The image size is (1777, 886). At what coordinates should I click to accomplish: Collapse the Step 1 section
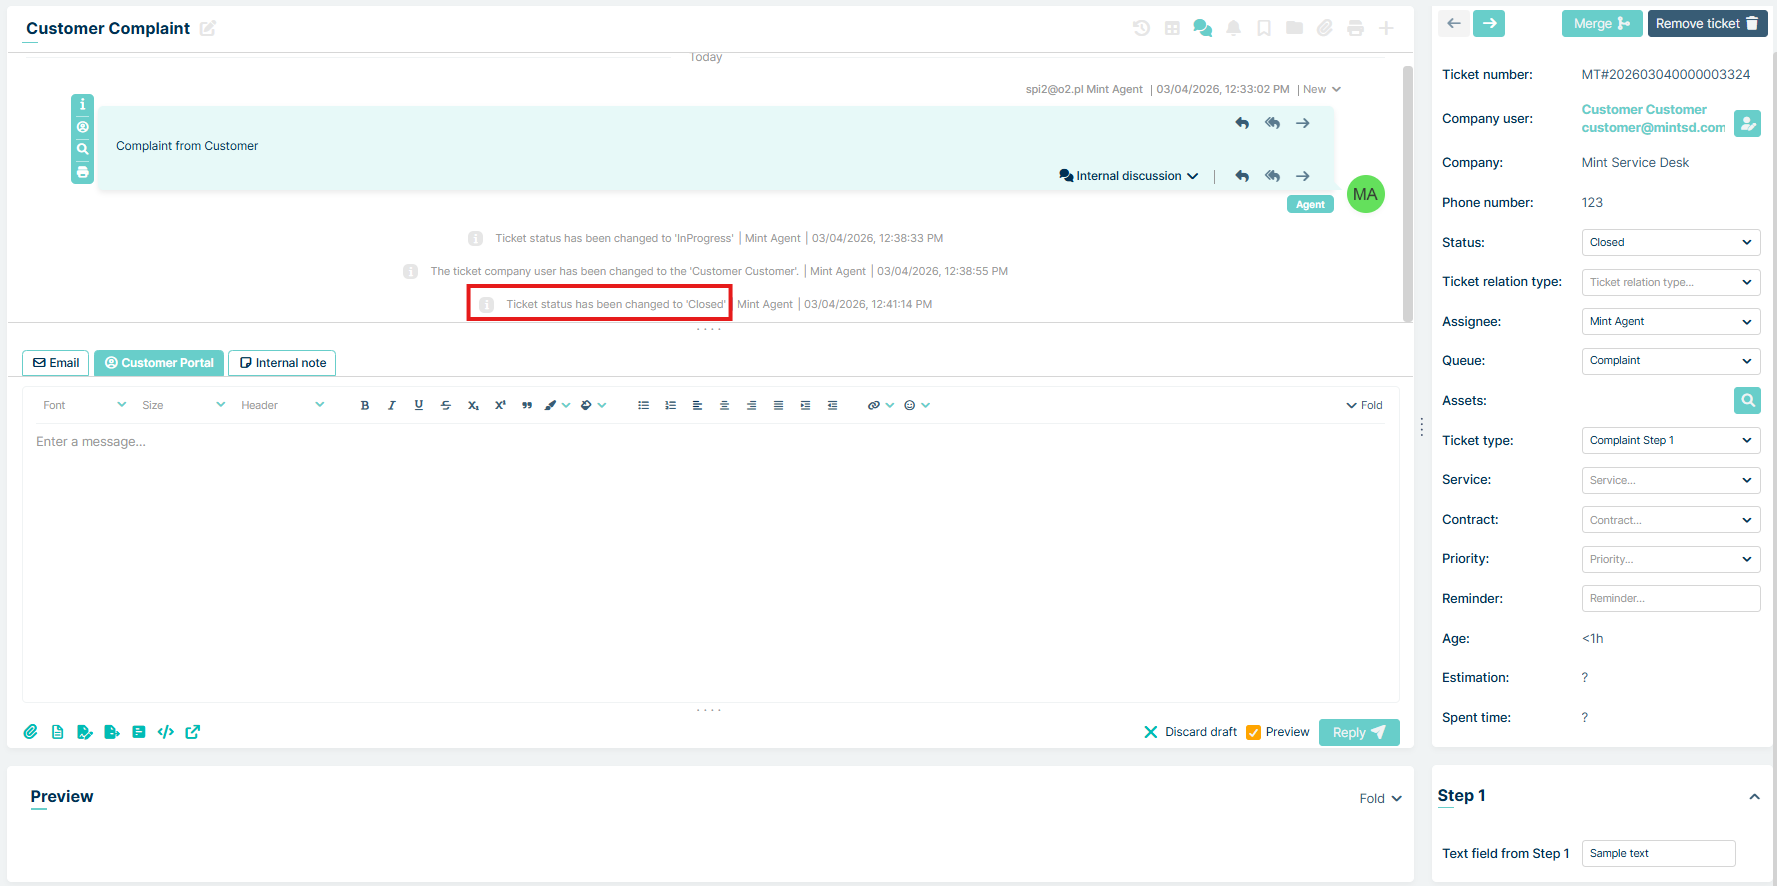[x=1754, y=796]
